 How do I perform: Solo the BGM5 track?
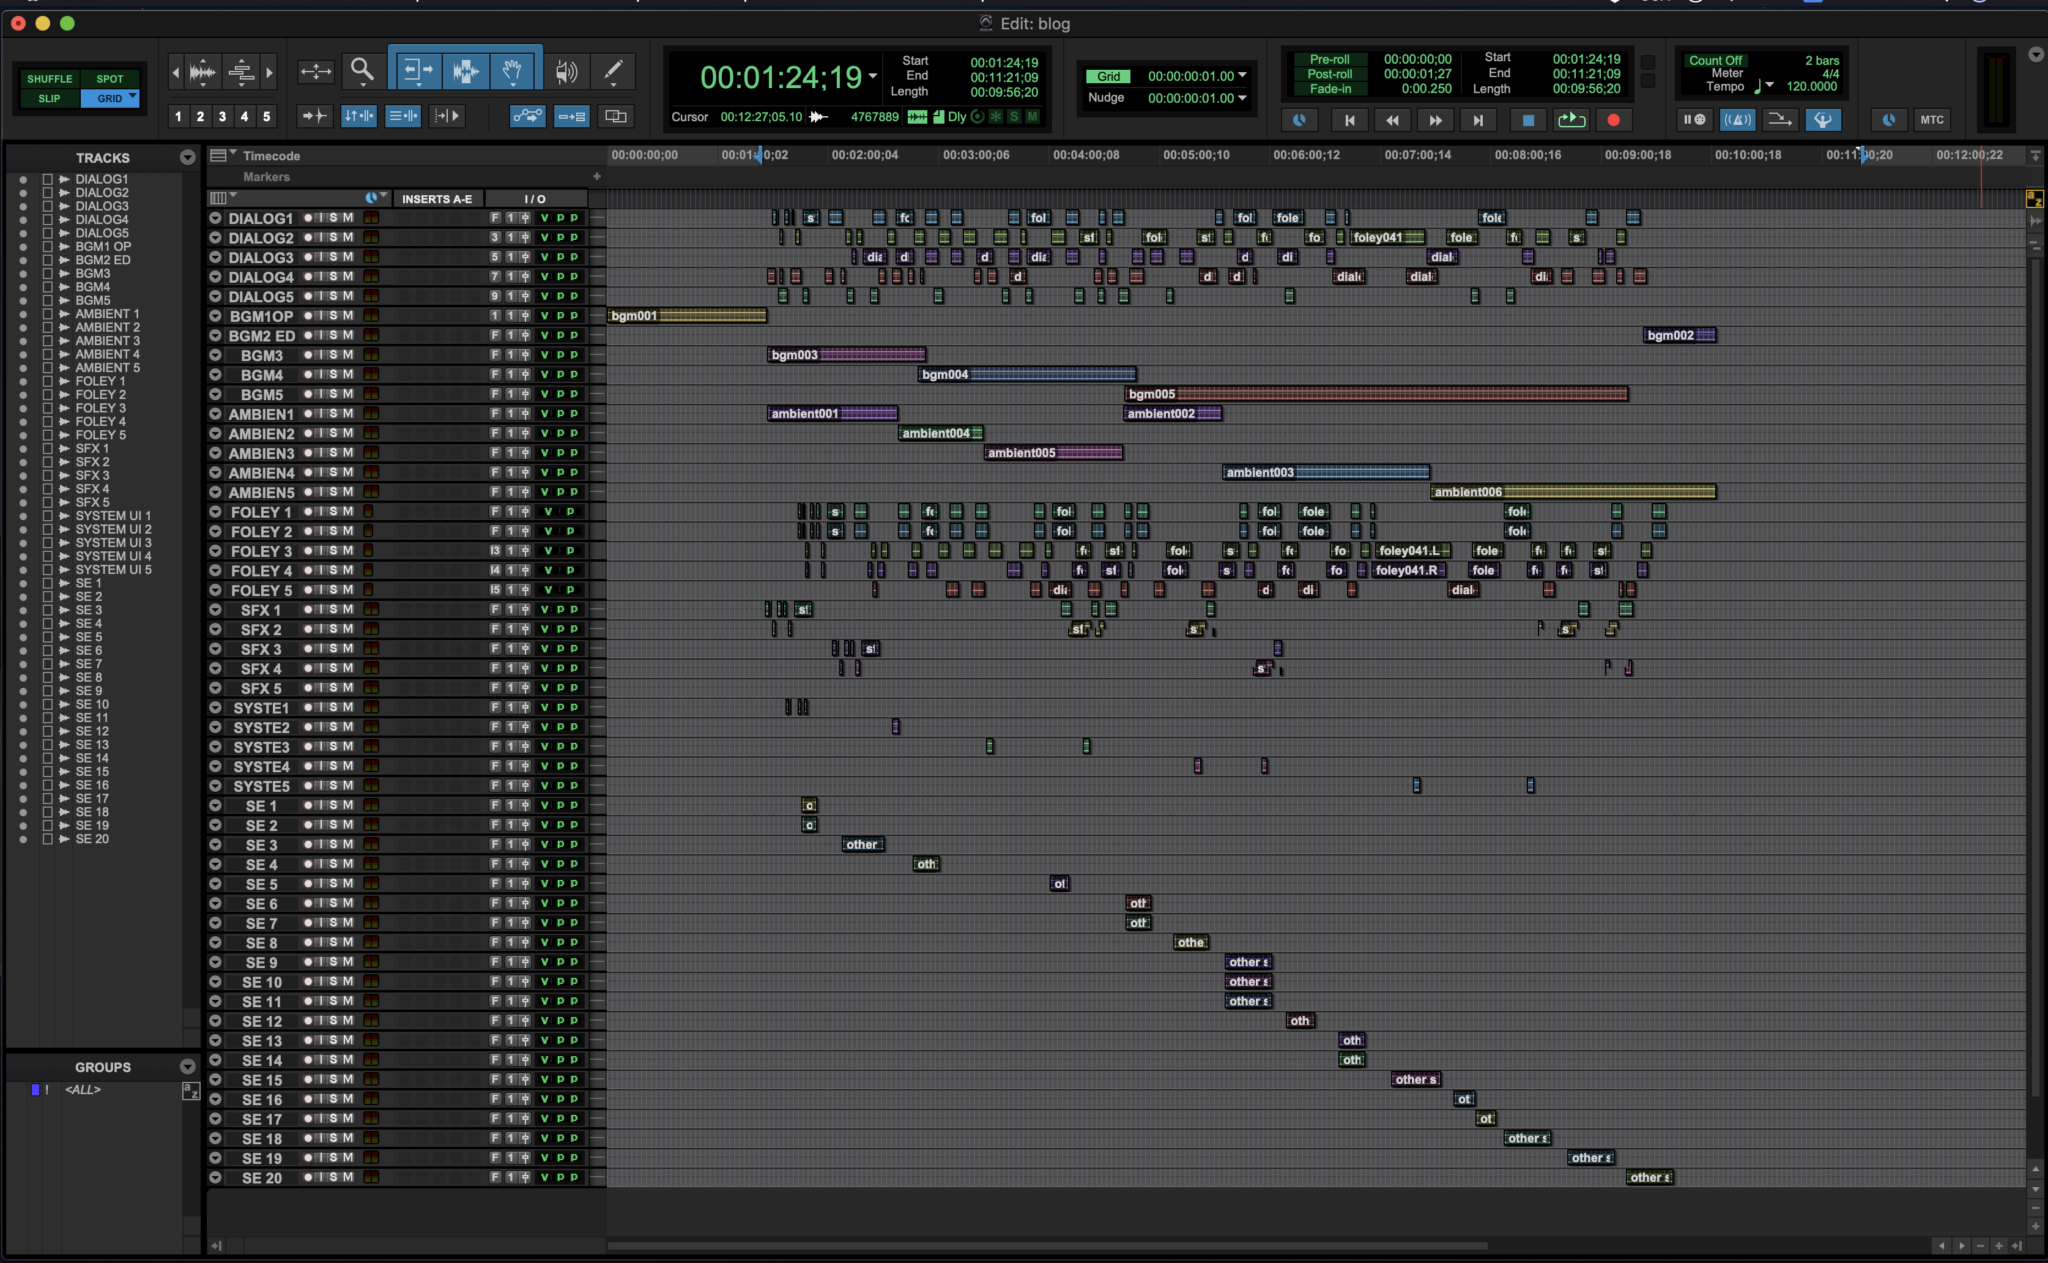(335, 393)
